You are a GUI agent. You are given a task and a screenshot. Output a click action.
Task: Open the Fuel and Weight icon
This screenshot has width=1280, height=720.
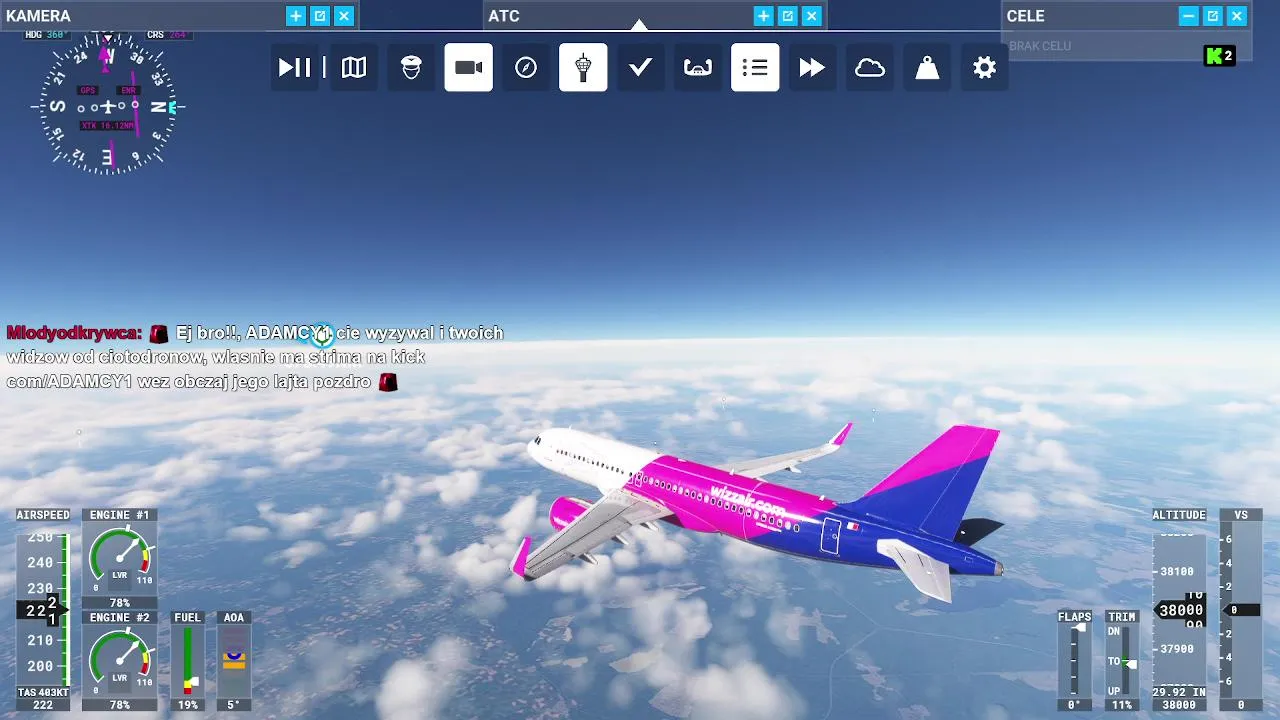(927, 67)
